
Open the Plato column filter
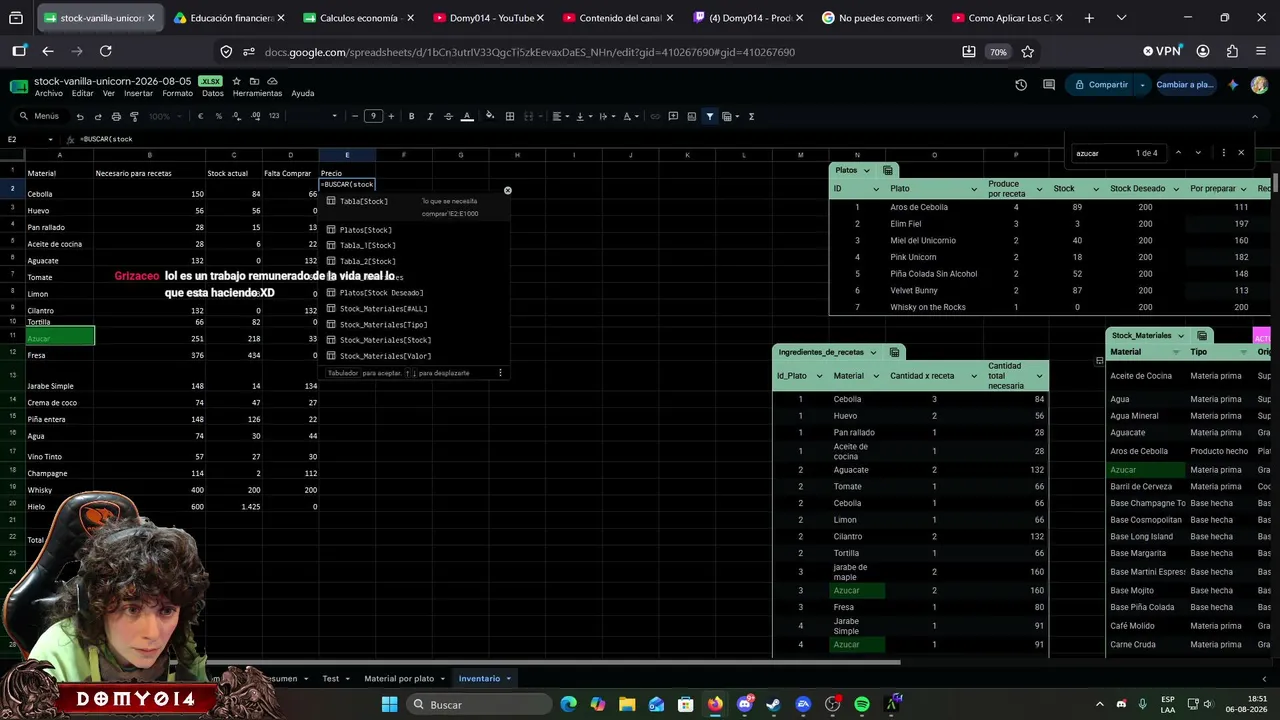click(x=974, y=189)
